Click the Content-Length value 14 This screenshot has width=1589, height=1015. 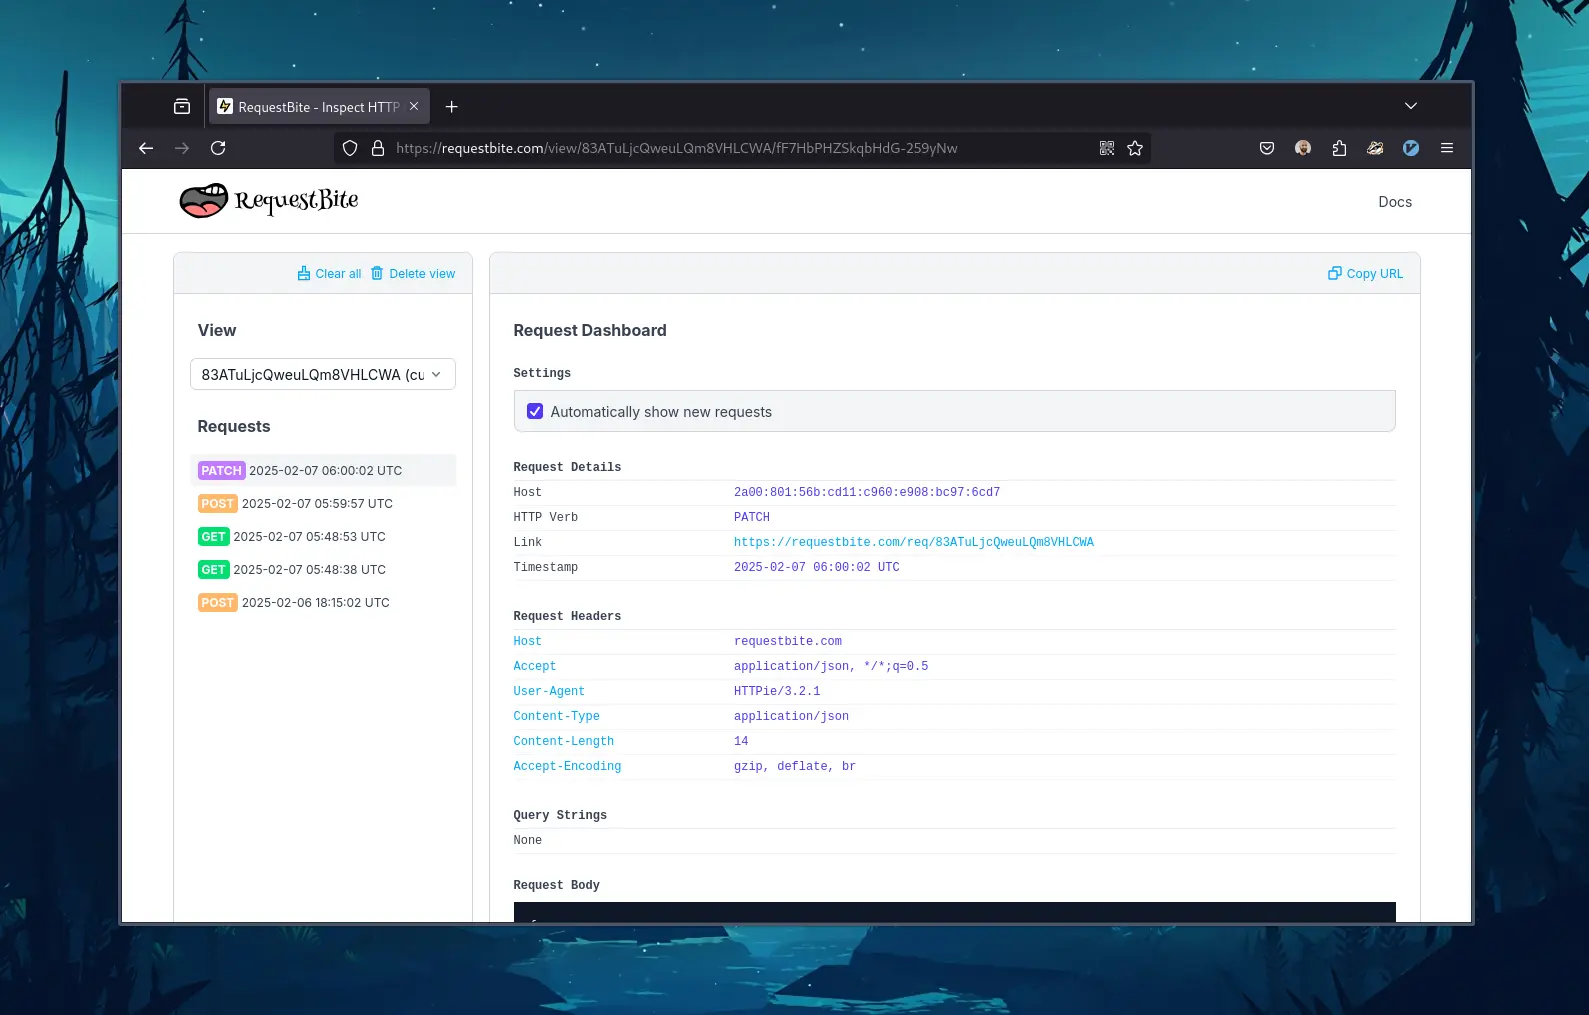(x=741, y=741)
